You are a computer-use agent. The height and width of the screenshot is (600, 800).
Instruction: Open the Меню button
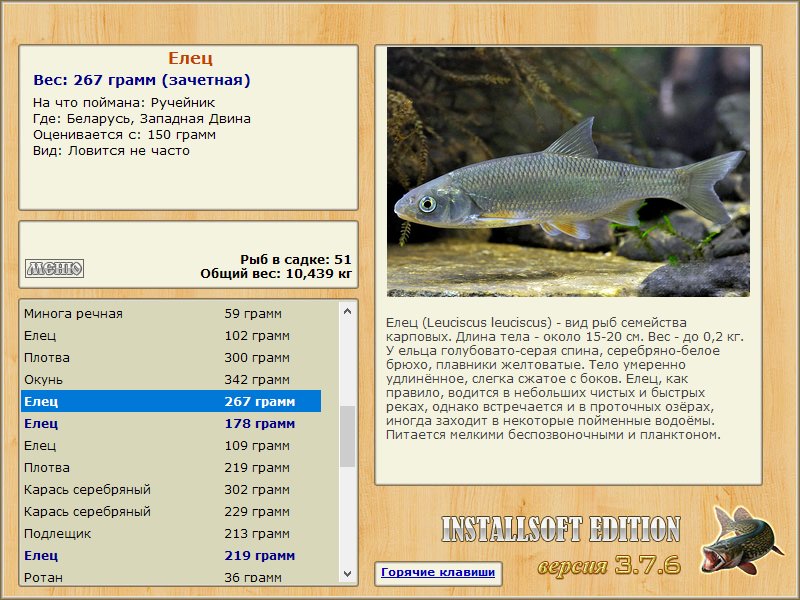pos(55,268)
